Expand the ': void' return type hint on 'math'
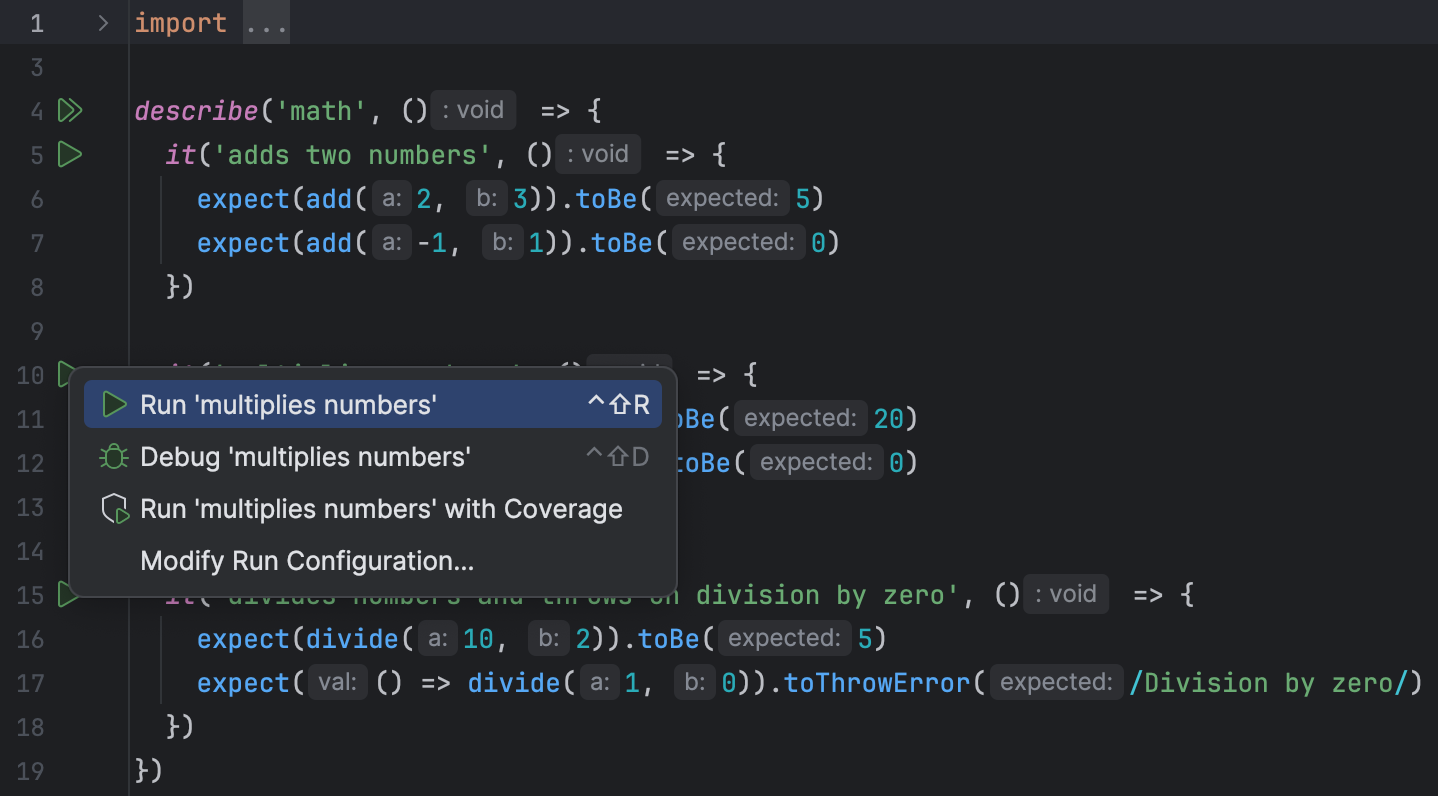This screenshot has height=796, width=1438. (x=472, y=110)
